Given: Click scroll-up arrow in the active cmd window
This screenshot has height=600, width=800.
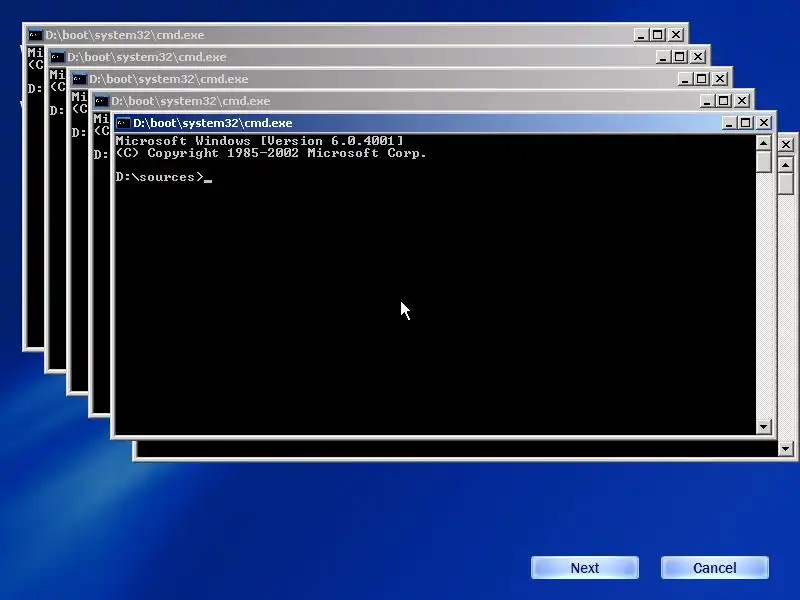Looking at the screenshot, I should 763,143.
